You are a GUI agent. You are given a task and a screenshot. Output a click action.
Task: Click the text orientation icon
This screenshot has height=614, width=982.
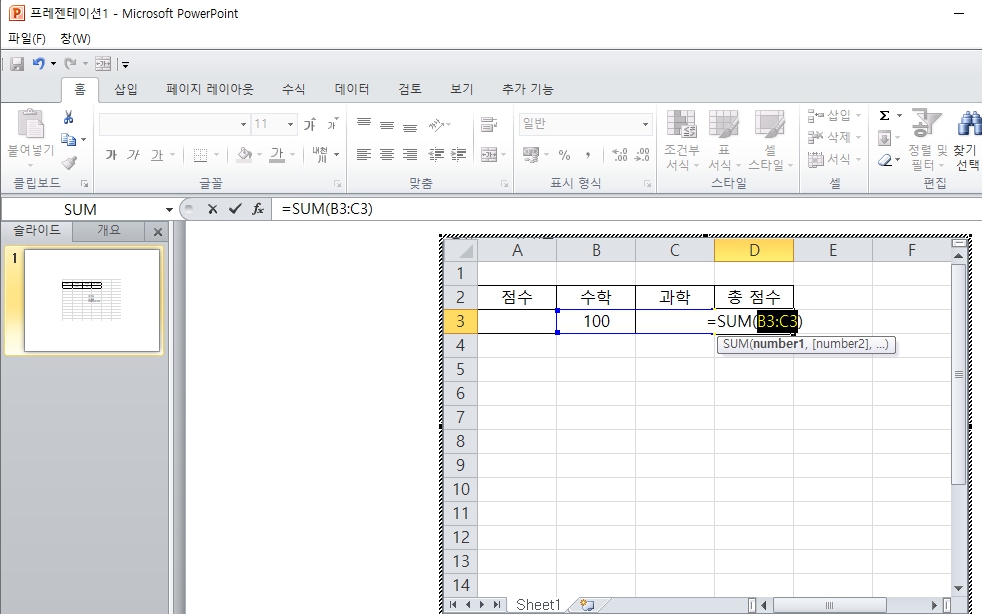tap(437, 124)
